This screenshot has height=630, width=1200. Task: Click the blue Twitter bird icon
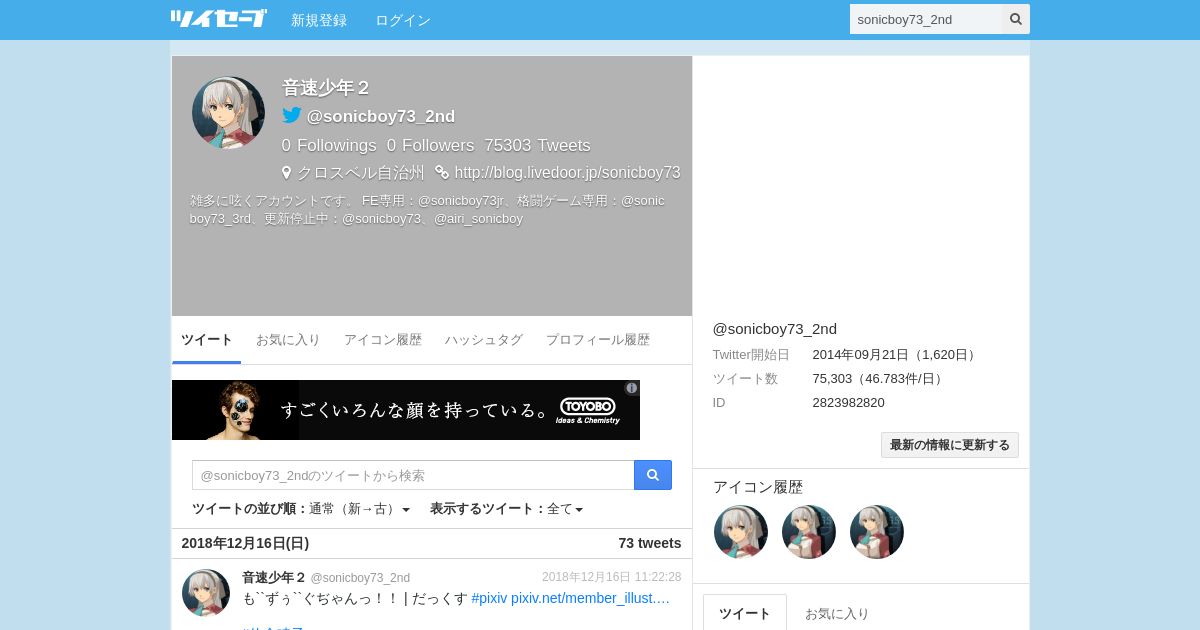pos(292,116)
